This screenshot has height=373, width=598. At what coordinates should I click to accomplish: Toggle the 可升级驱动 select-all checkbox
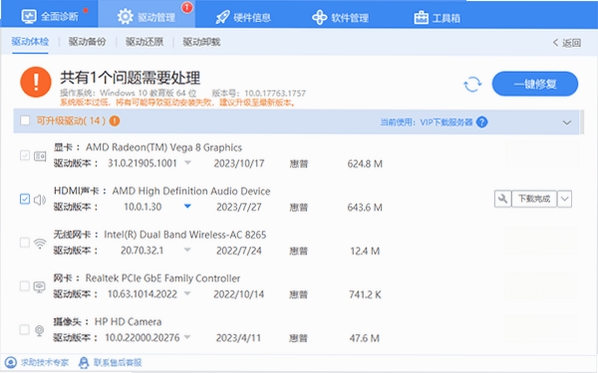pos(25,121)
